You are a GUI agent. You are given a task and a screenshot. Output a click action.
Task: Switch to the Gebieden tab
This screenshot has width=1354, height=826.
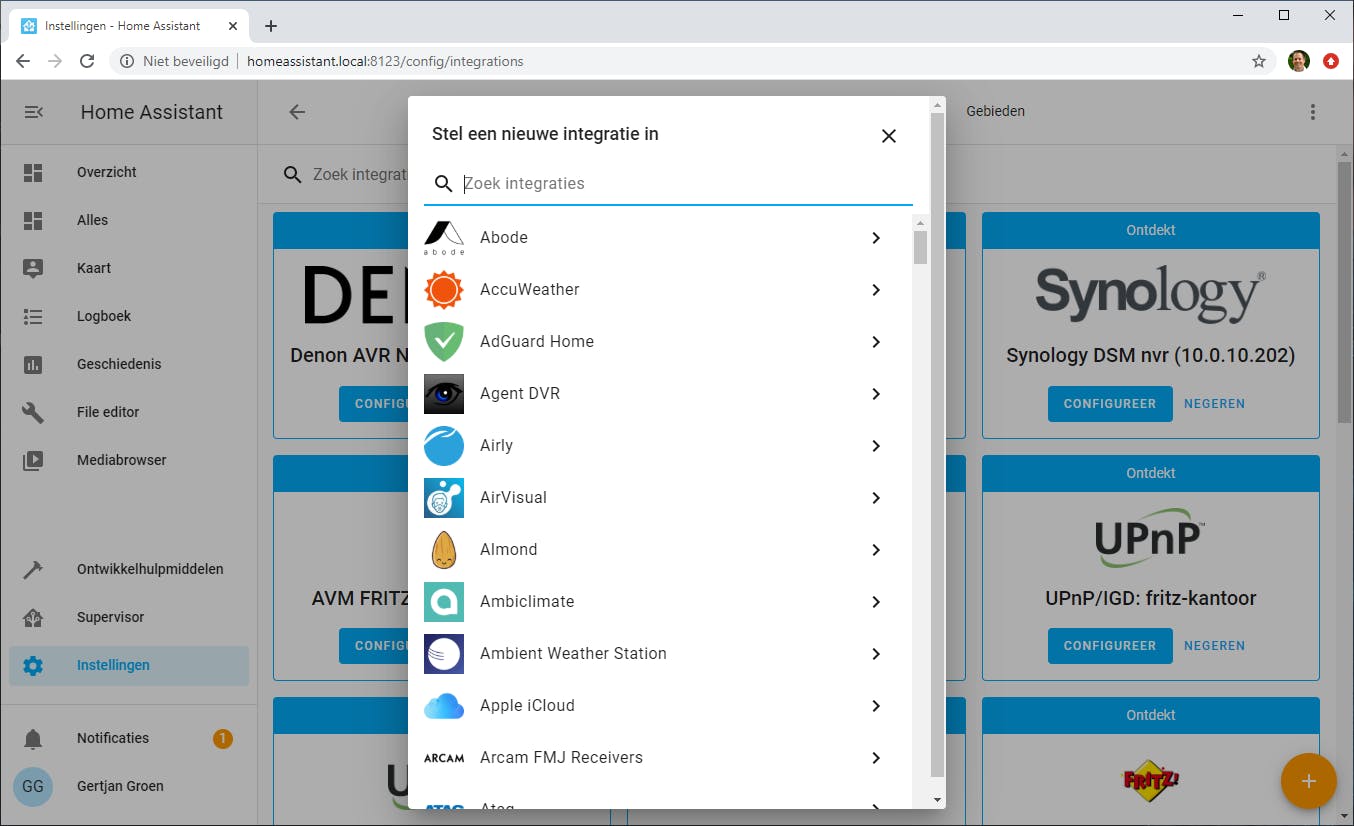point(995,112)
